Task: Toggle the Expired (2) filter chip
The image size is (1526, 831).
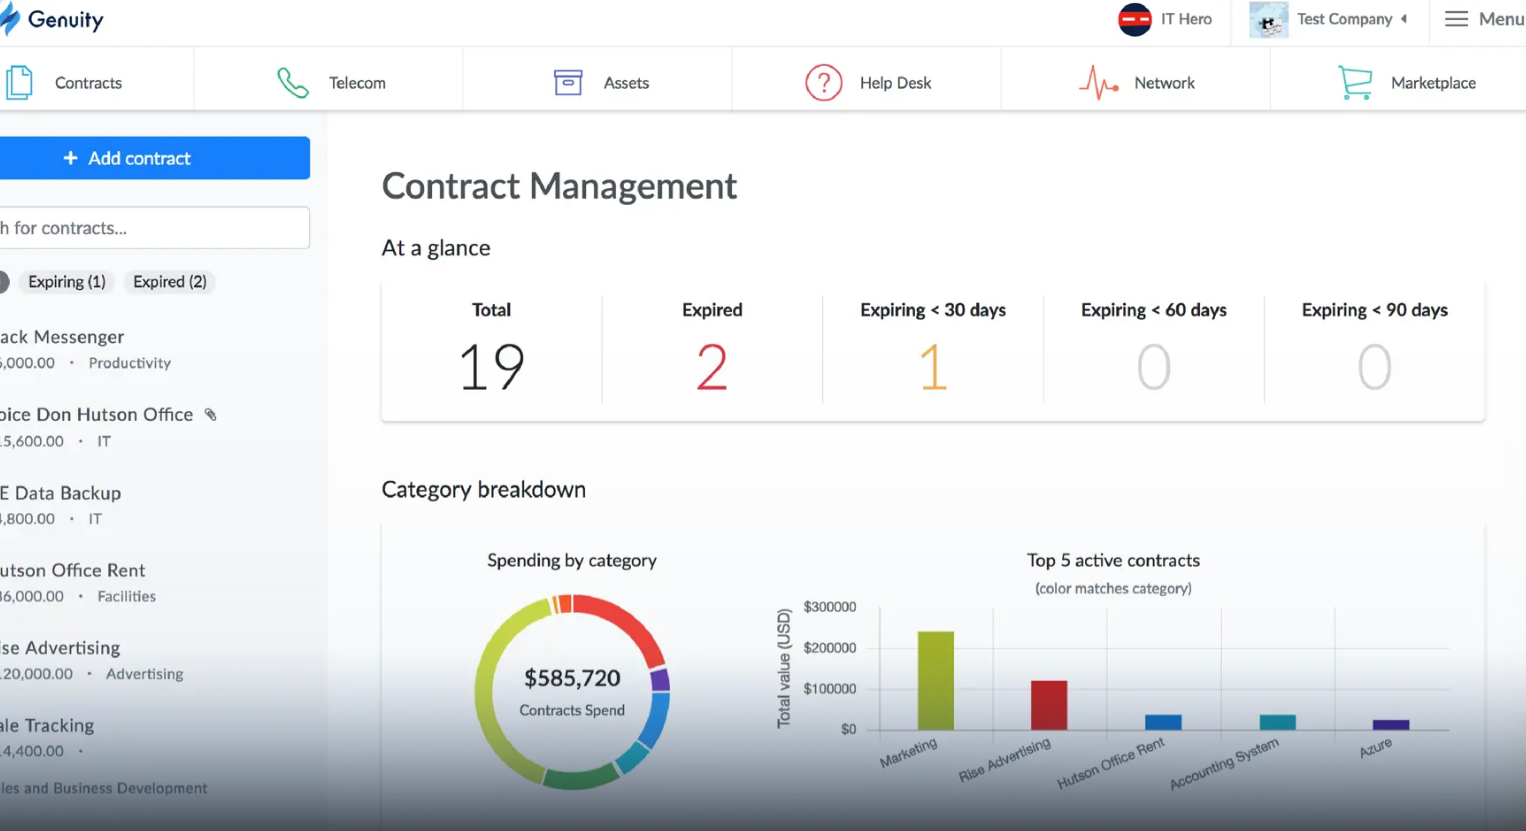Action: (169, 282)
